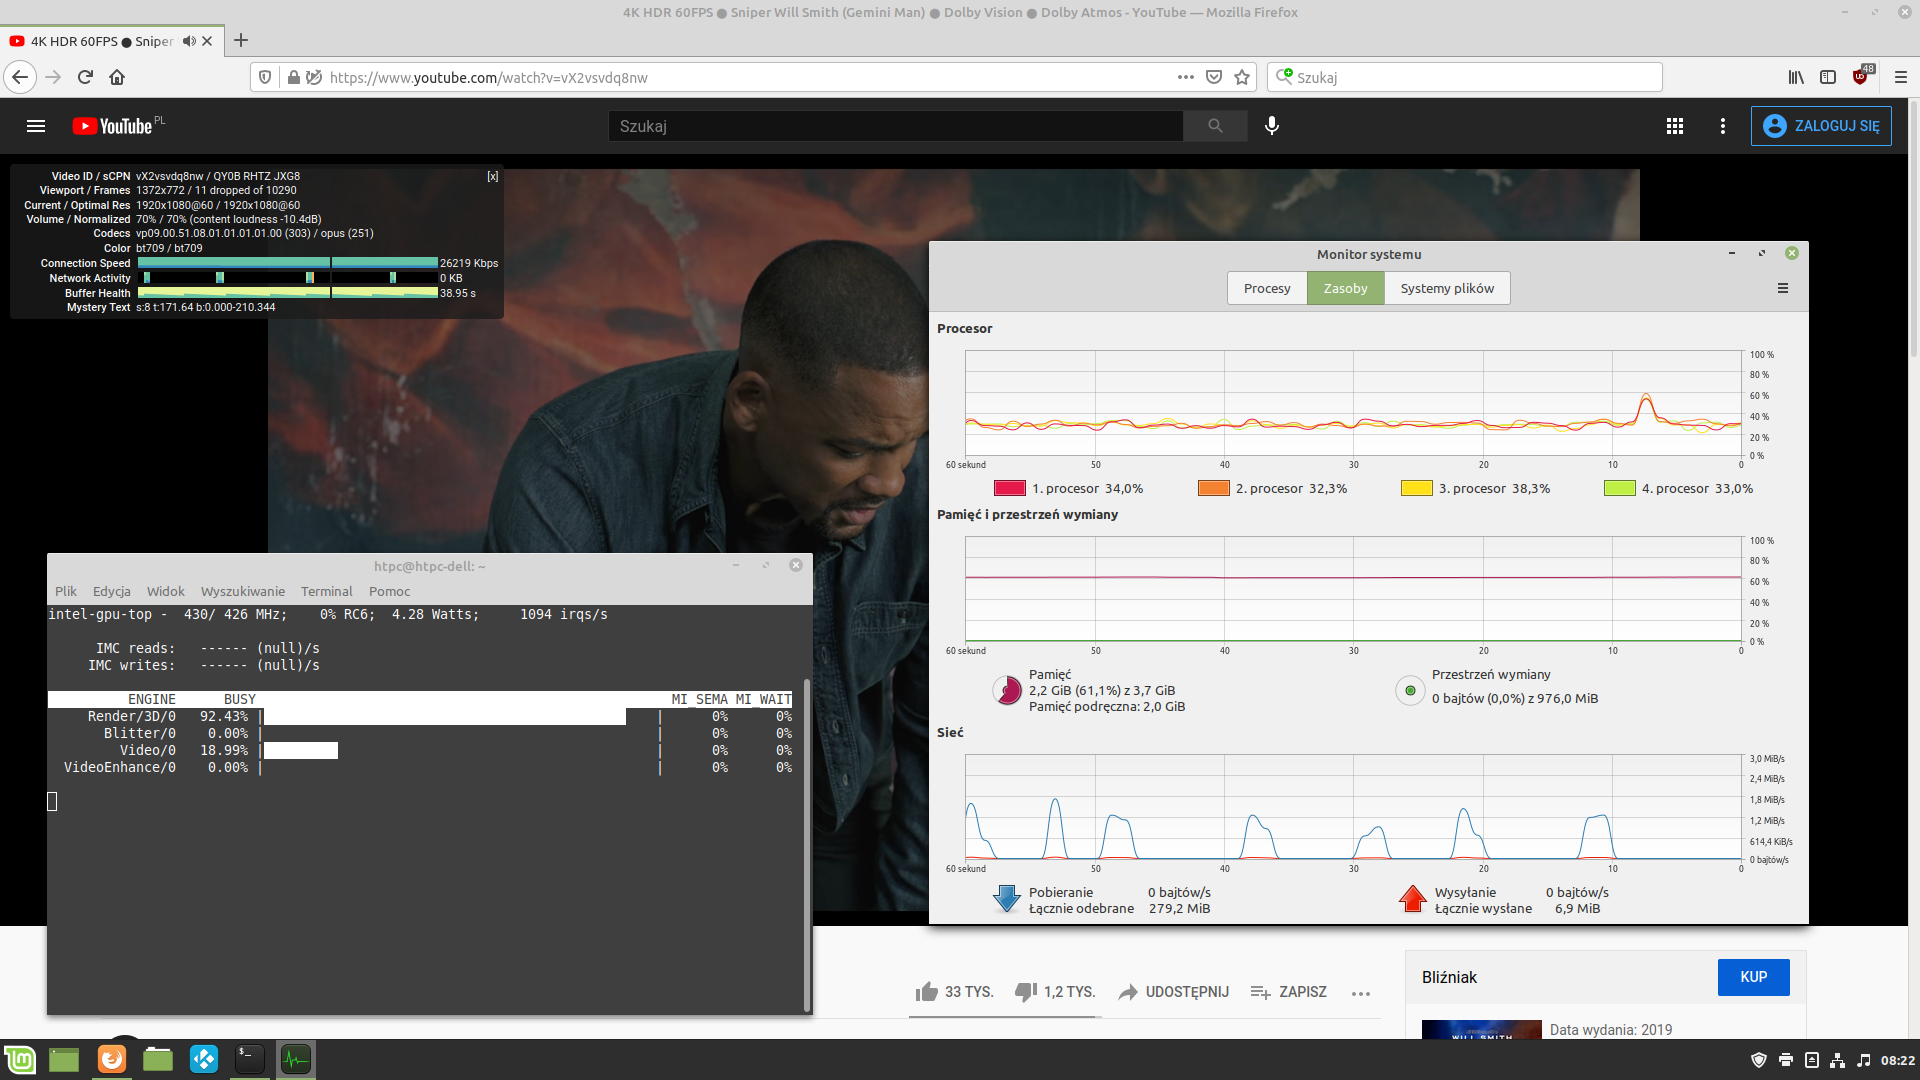Open uBlock Origin extension icon

(1862, 76)
